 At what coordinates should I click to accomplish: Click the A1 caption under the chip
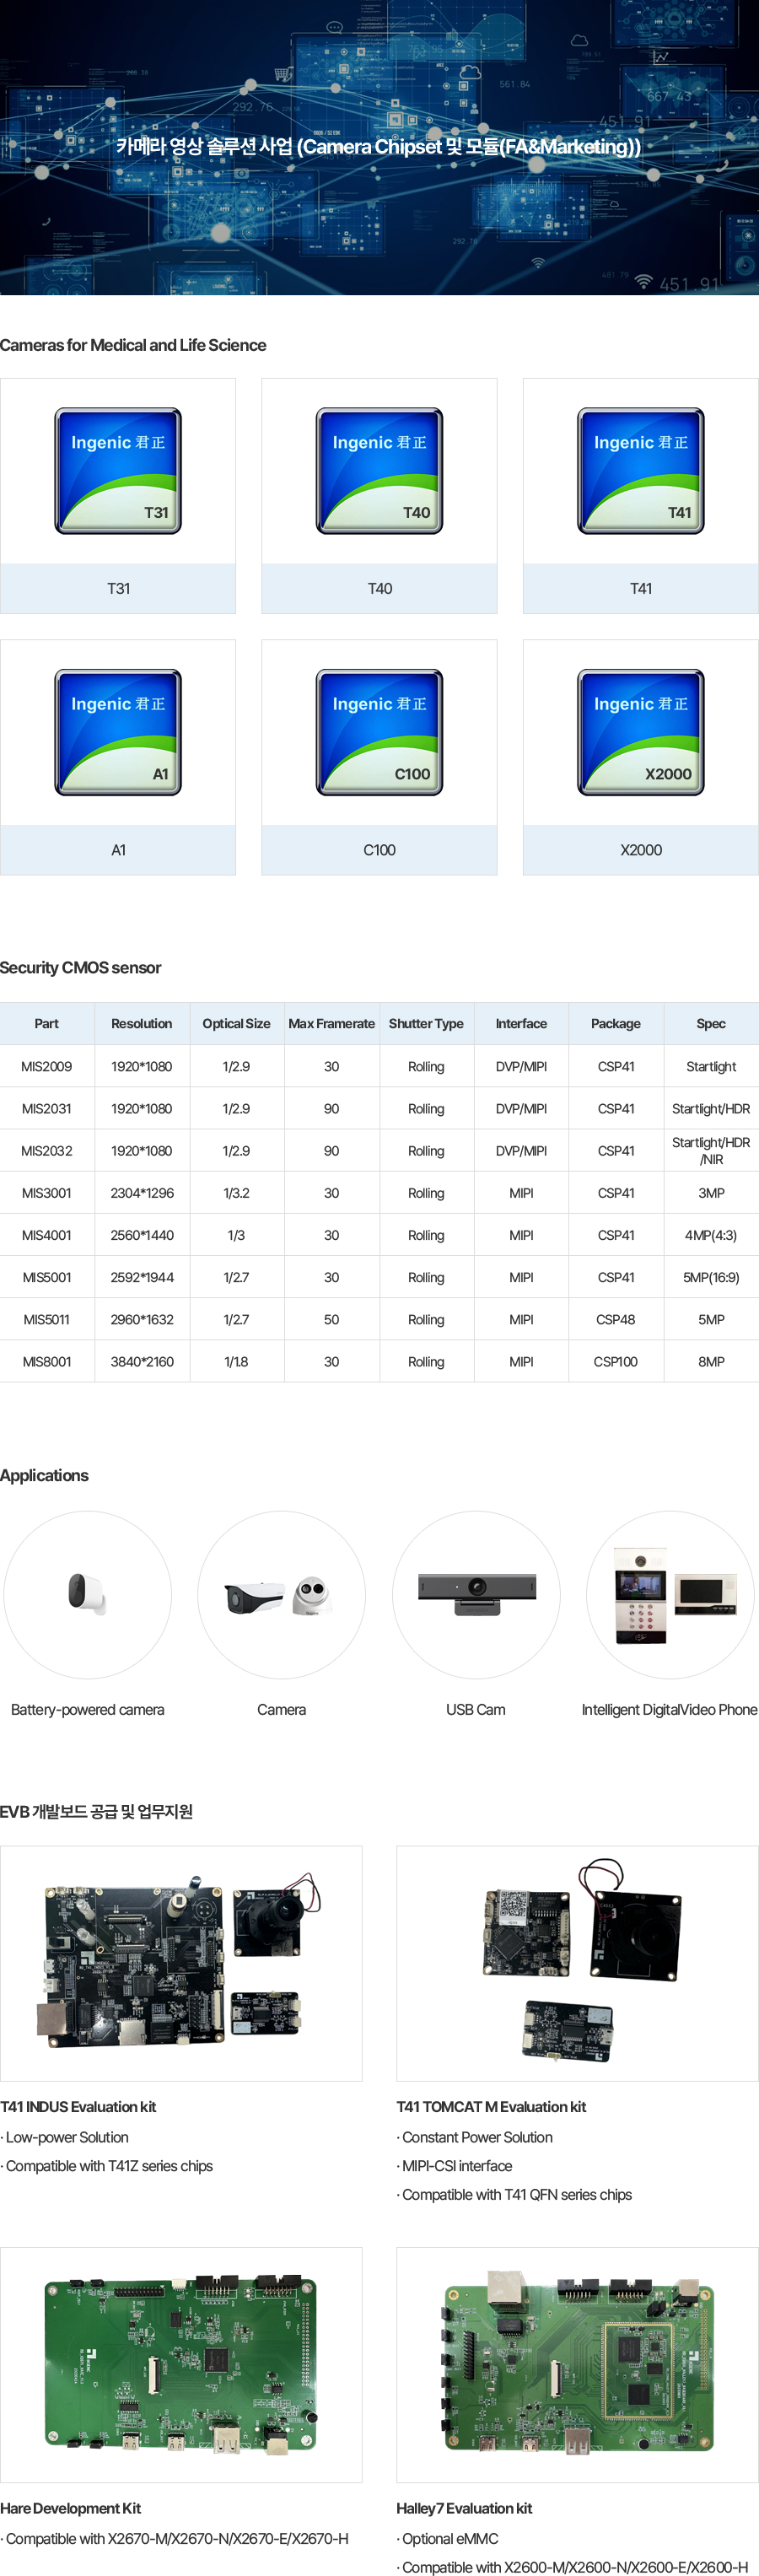118,850
